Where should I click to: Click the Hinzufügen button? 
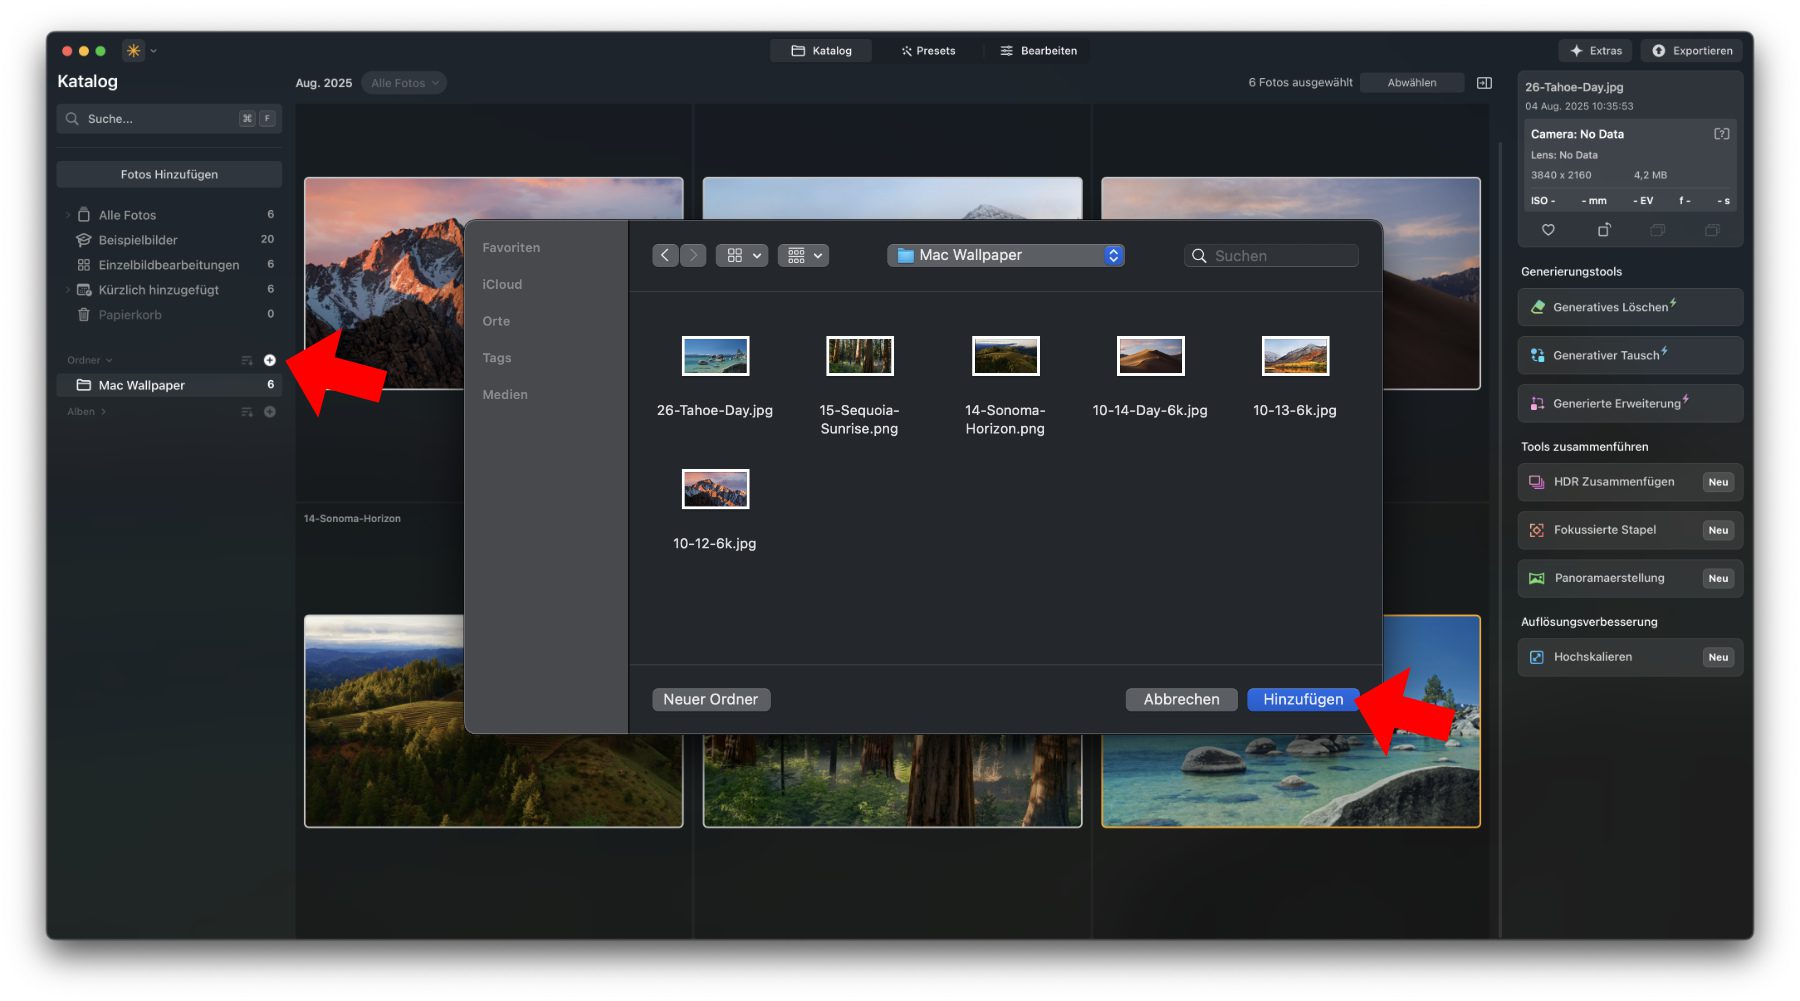(1302, 699)
